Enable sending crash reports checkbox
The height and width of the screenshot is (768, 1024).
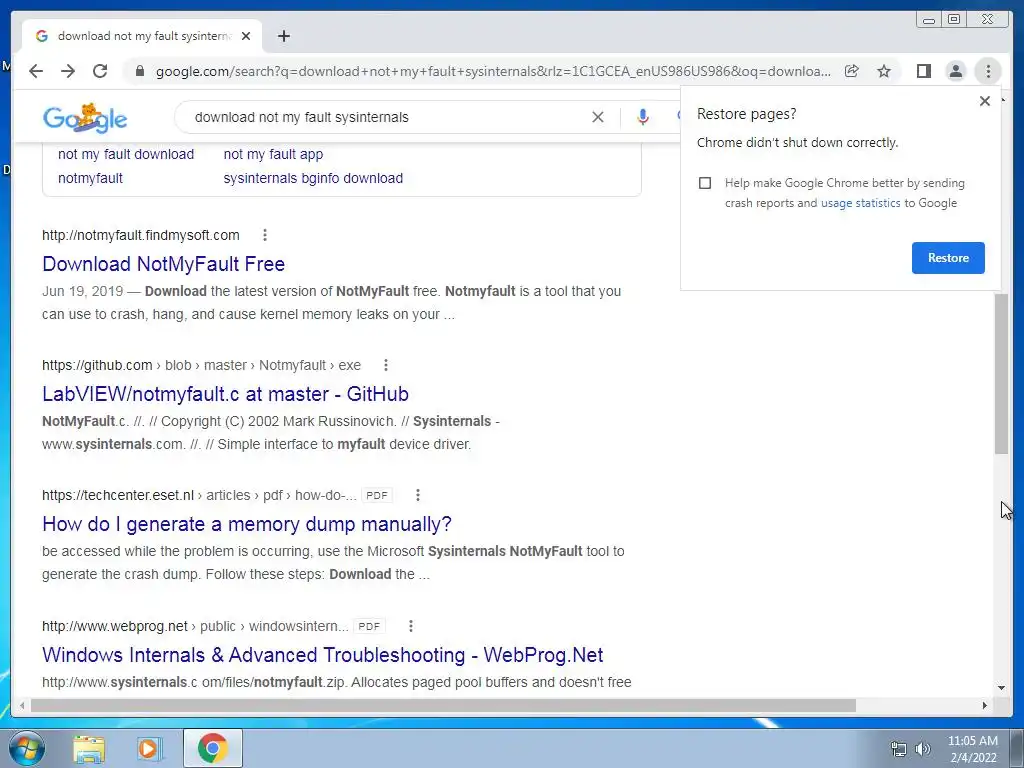pos(705,183)
